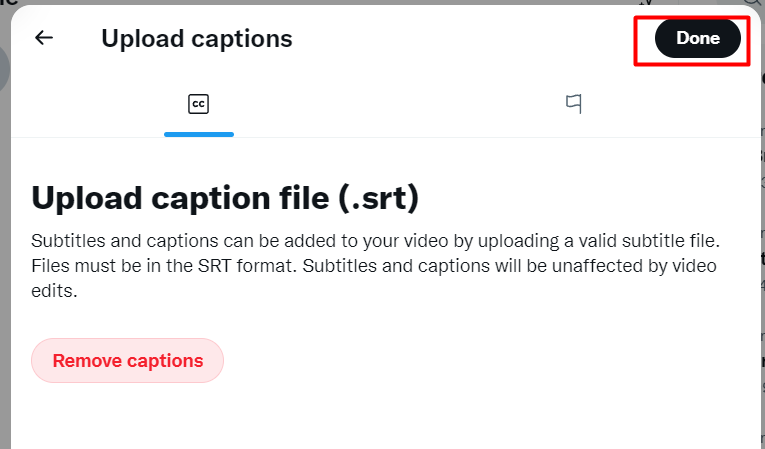Viewport: 765px width, 449px height.
Task: Choose the flag tab next to CC
Action: 573,103
